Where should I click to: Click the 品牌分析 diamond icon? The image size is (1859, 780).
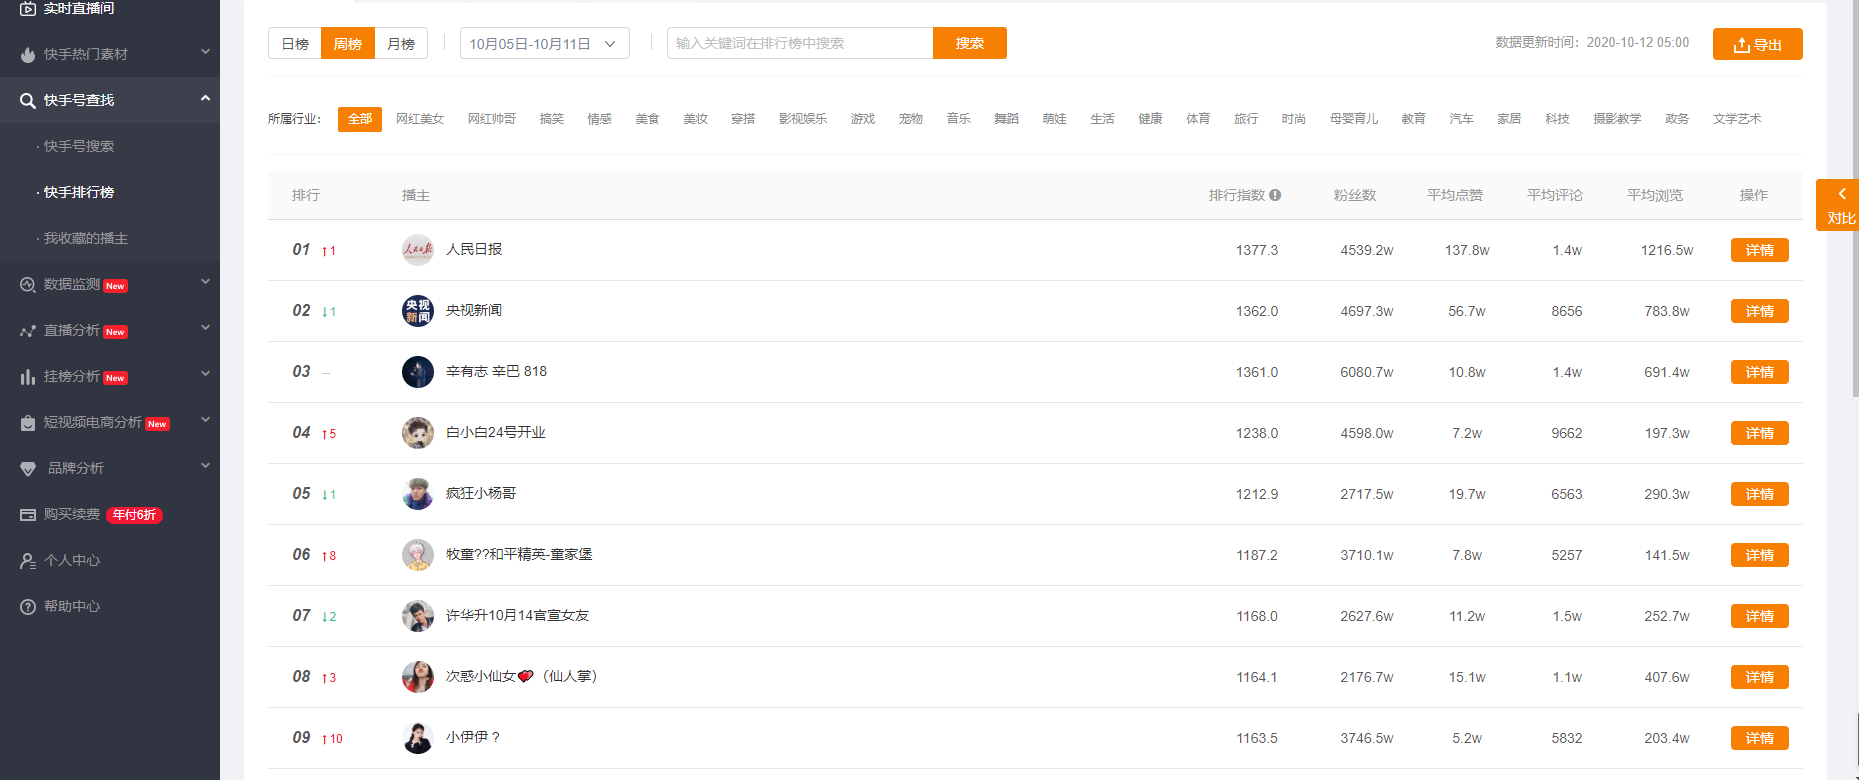(x=28, y=469)
